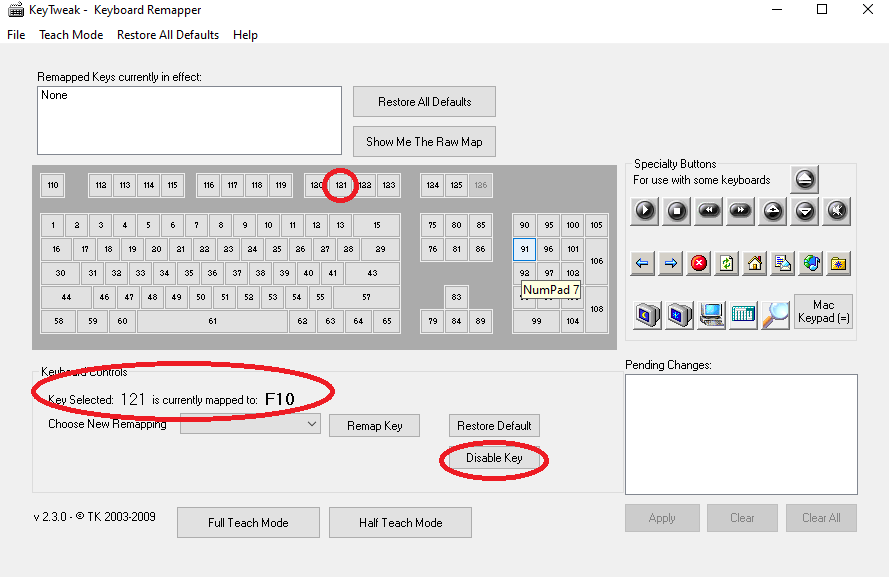
Task: Click the Mac Keypad (=) button
Action: (x=823, y=312)
